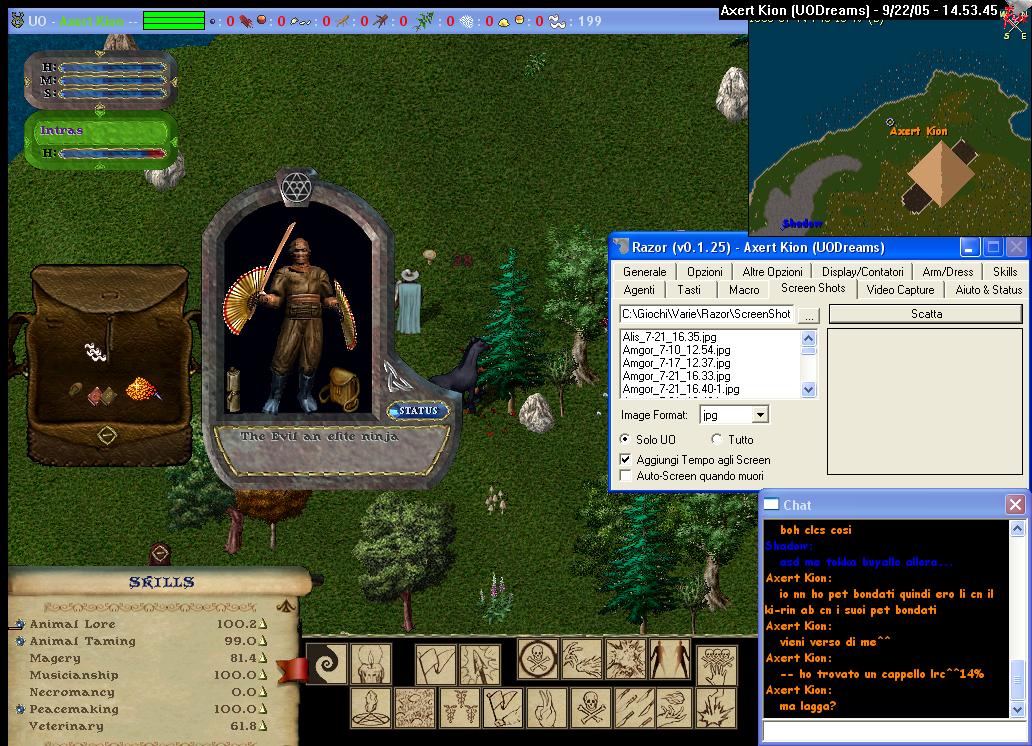Cast the two human figures spell

click(670, 659)
